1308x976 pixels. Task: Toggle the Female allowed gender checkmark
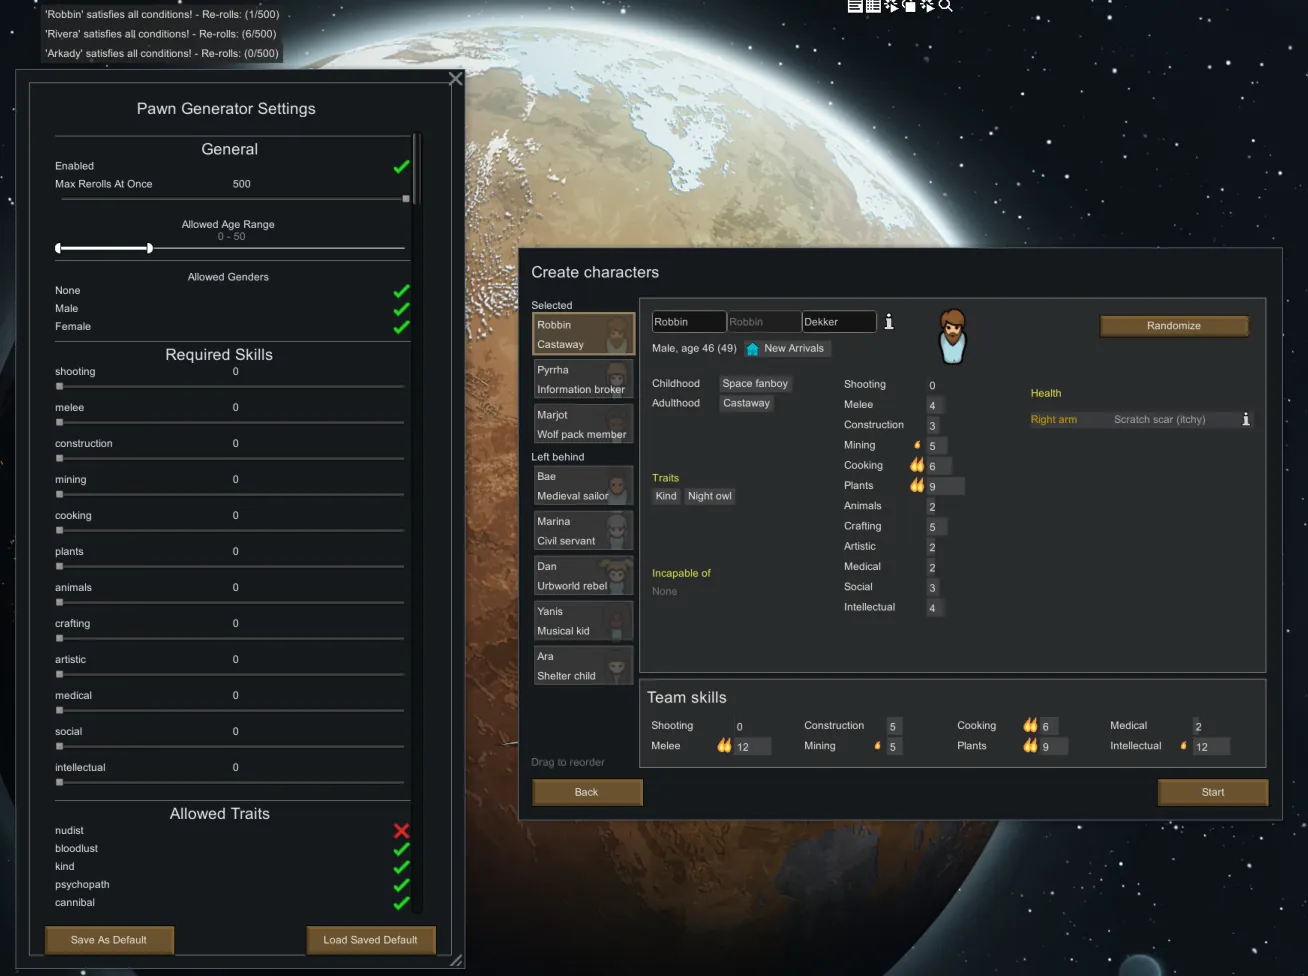click(x=401, y=327)
